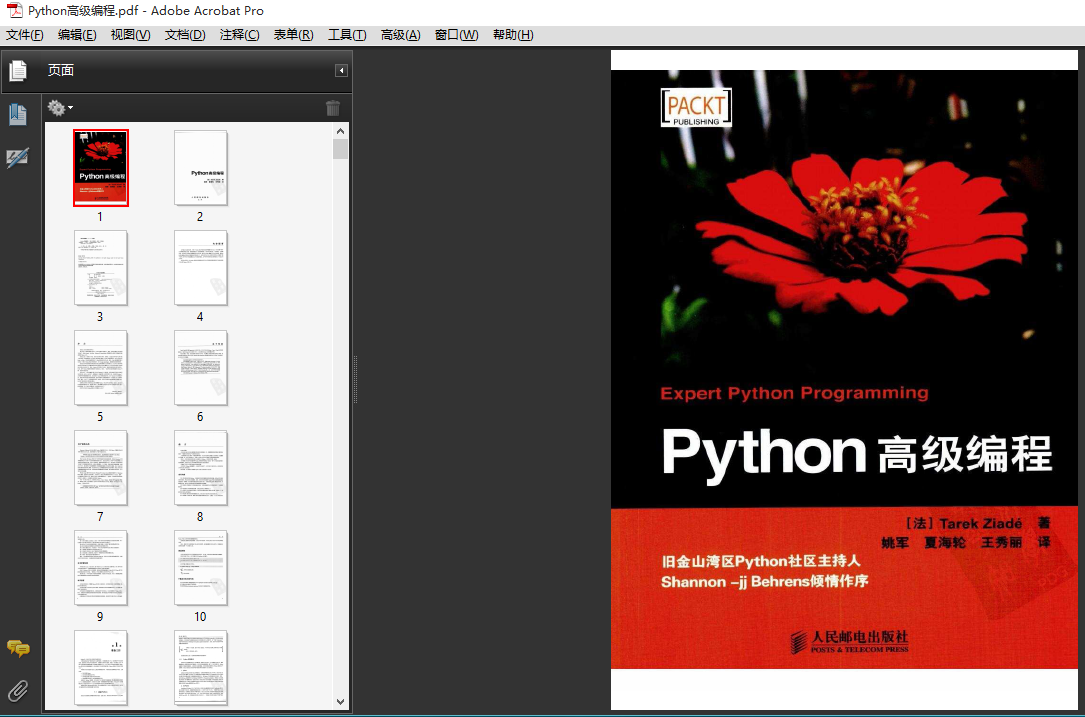Click the trash icon to delete pages
Image resolution: width=1085 pixels, height=717 pixels.
[x=333, y=108]
